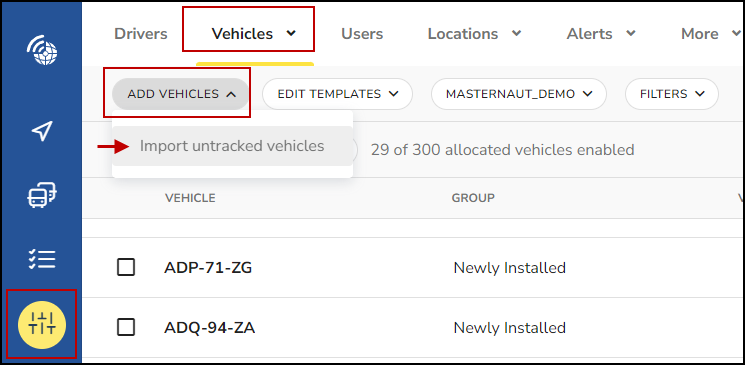Open the Alerts tab menu
This screenshot has width=745, height=365.
click(x=601, y=34)
